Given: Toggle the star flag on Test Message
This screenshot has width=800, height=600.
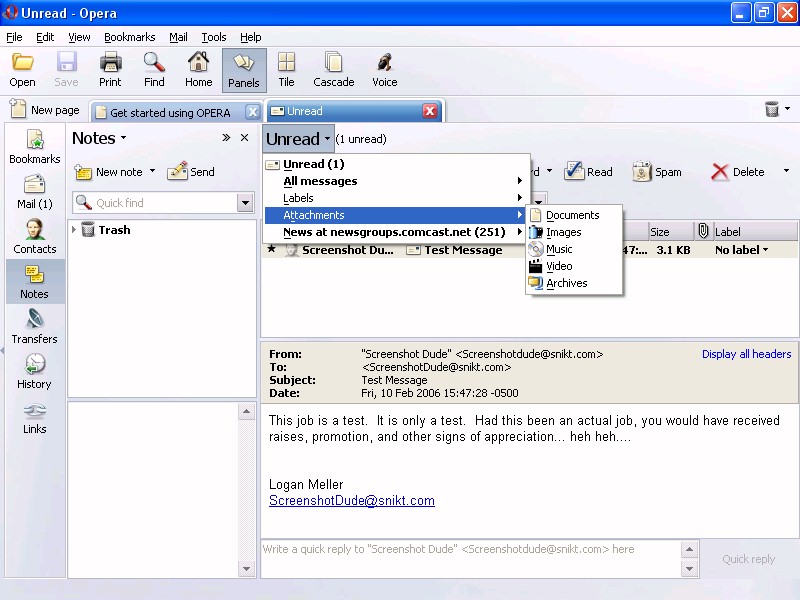Looking at the screenshot, I should coord(270,250).
